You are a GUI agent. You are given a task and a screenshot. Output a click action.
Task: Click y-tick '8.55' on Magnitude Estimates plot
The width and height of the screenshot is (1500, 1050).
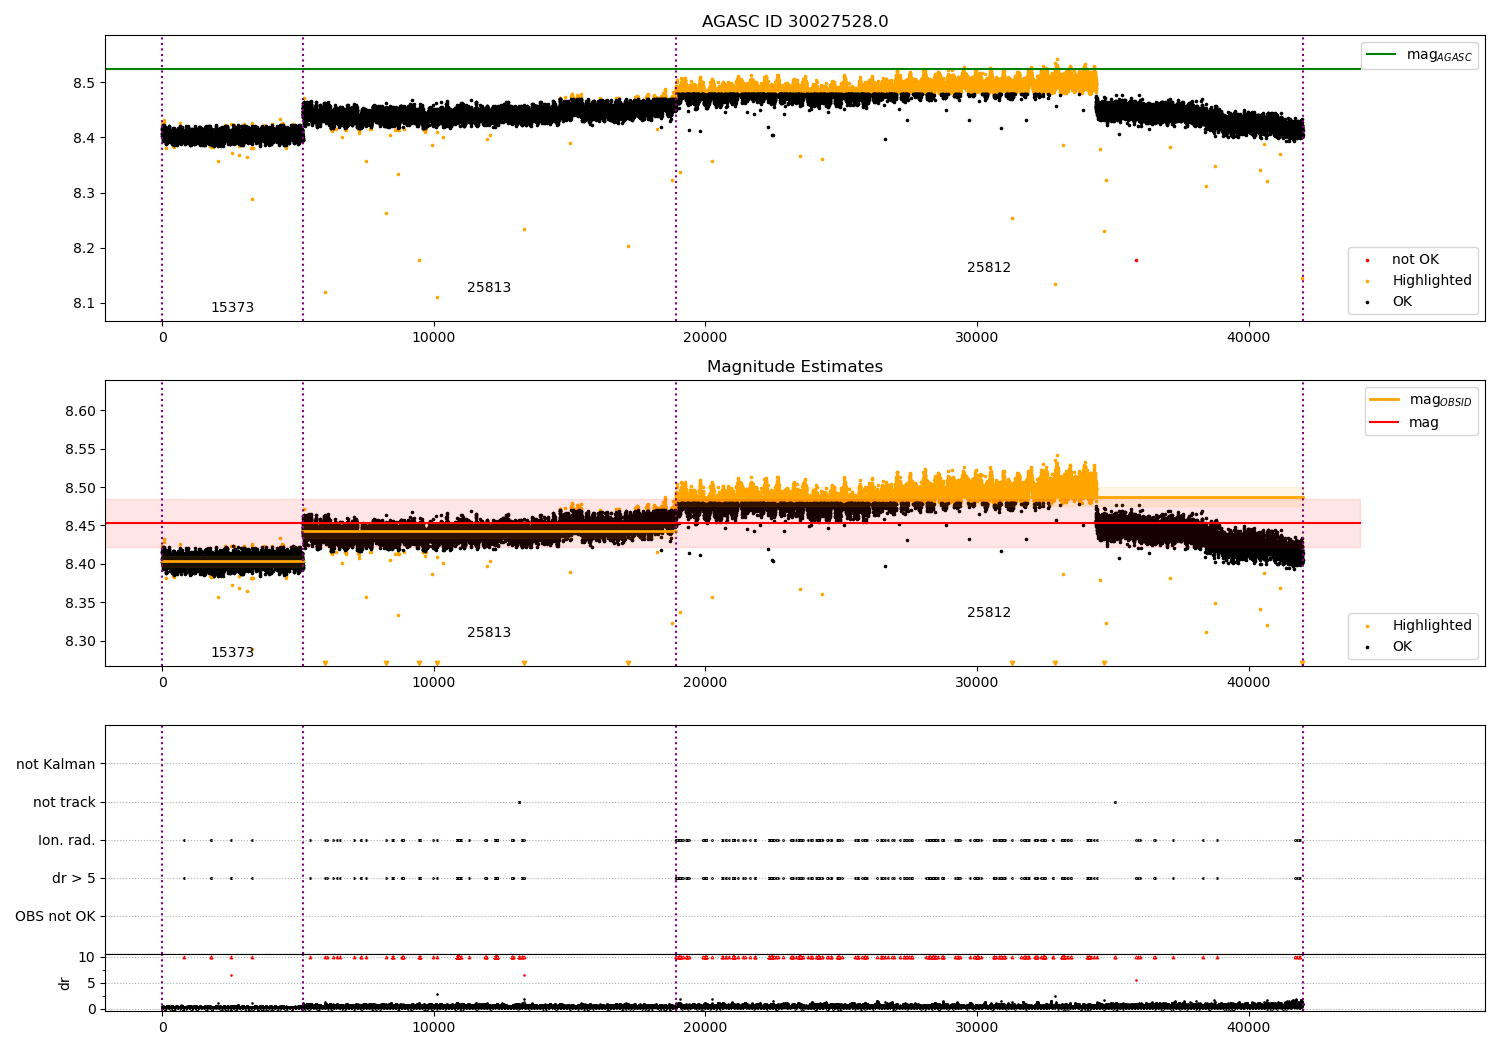point(80,450)
